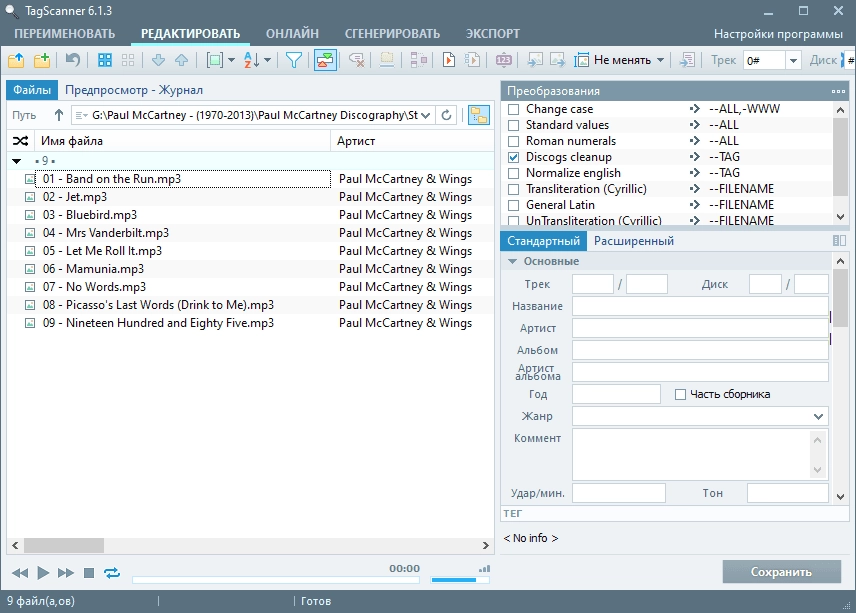Toggle repeat playback mode
Screen dimensions: 856x613
112,573
